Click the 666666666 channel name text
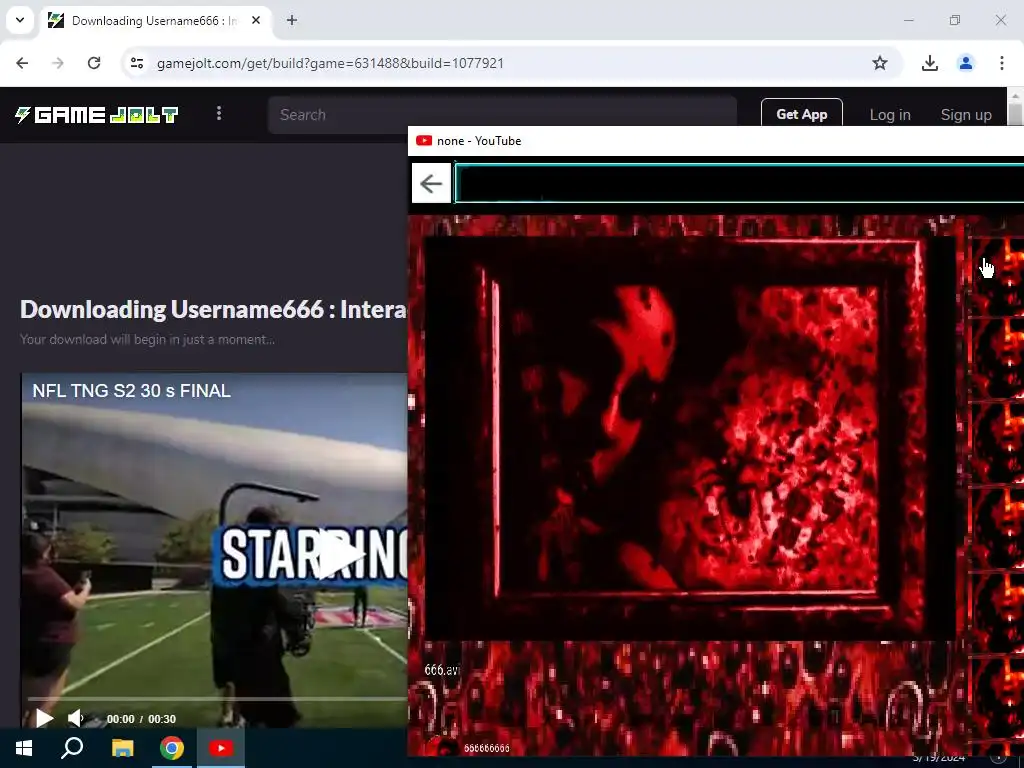The width and height of the screenshot is (1024, 768). pos(487,748)
